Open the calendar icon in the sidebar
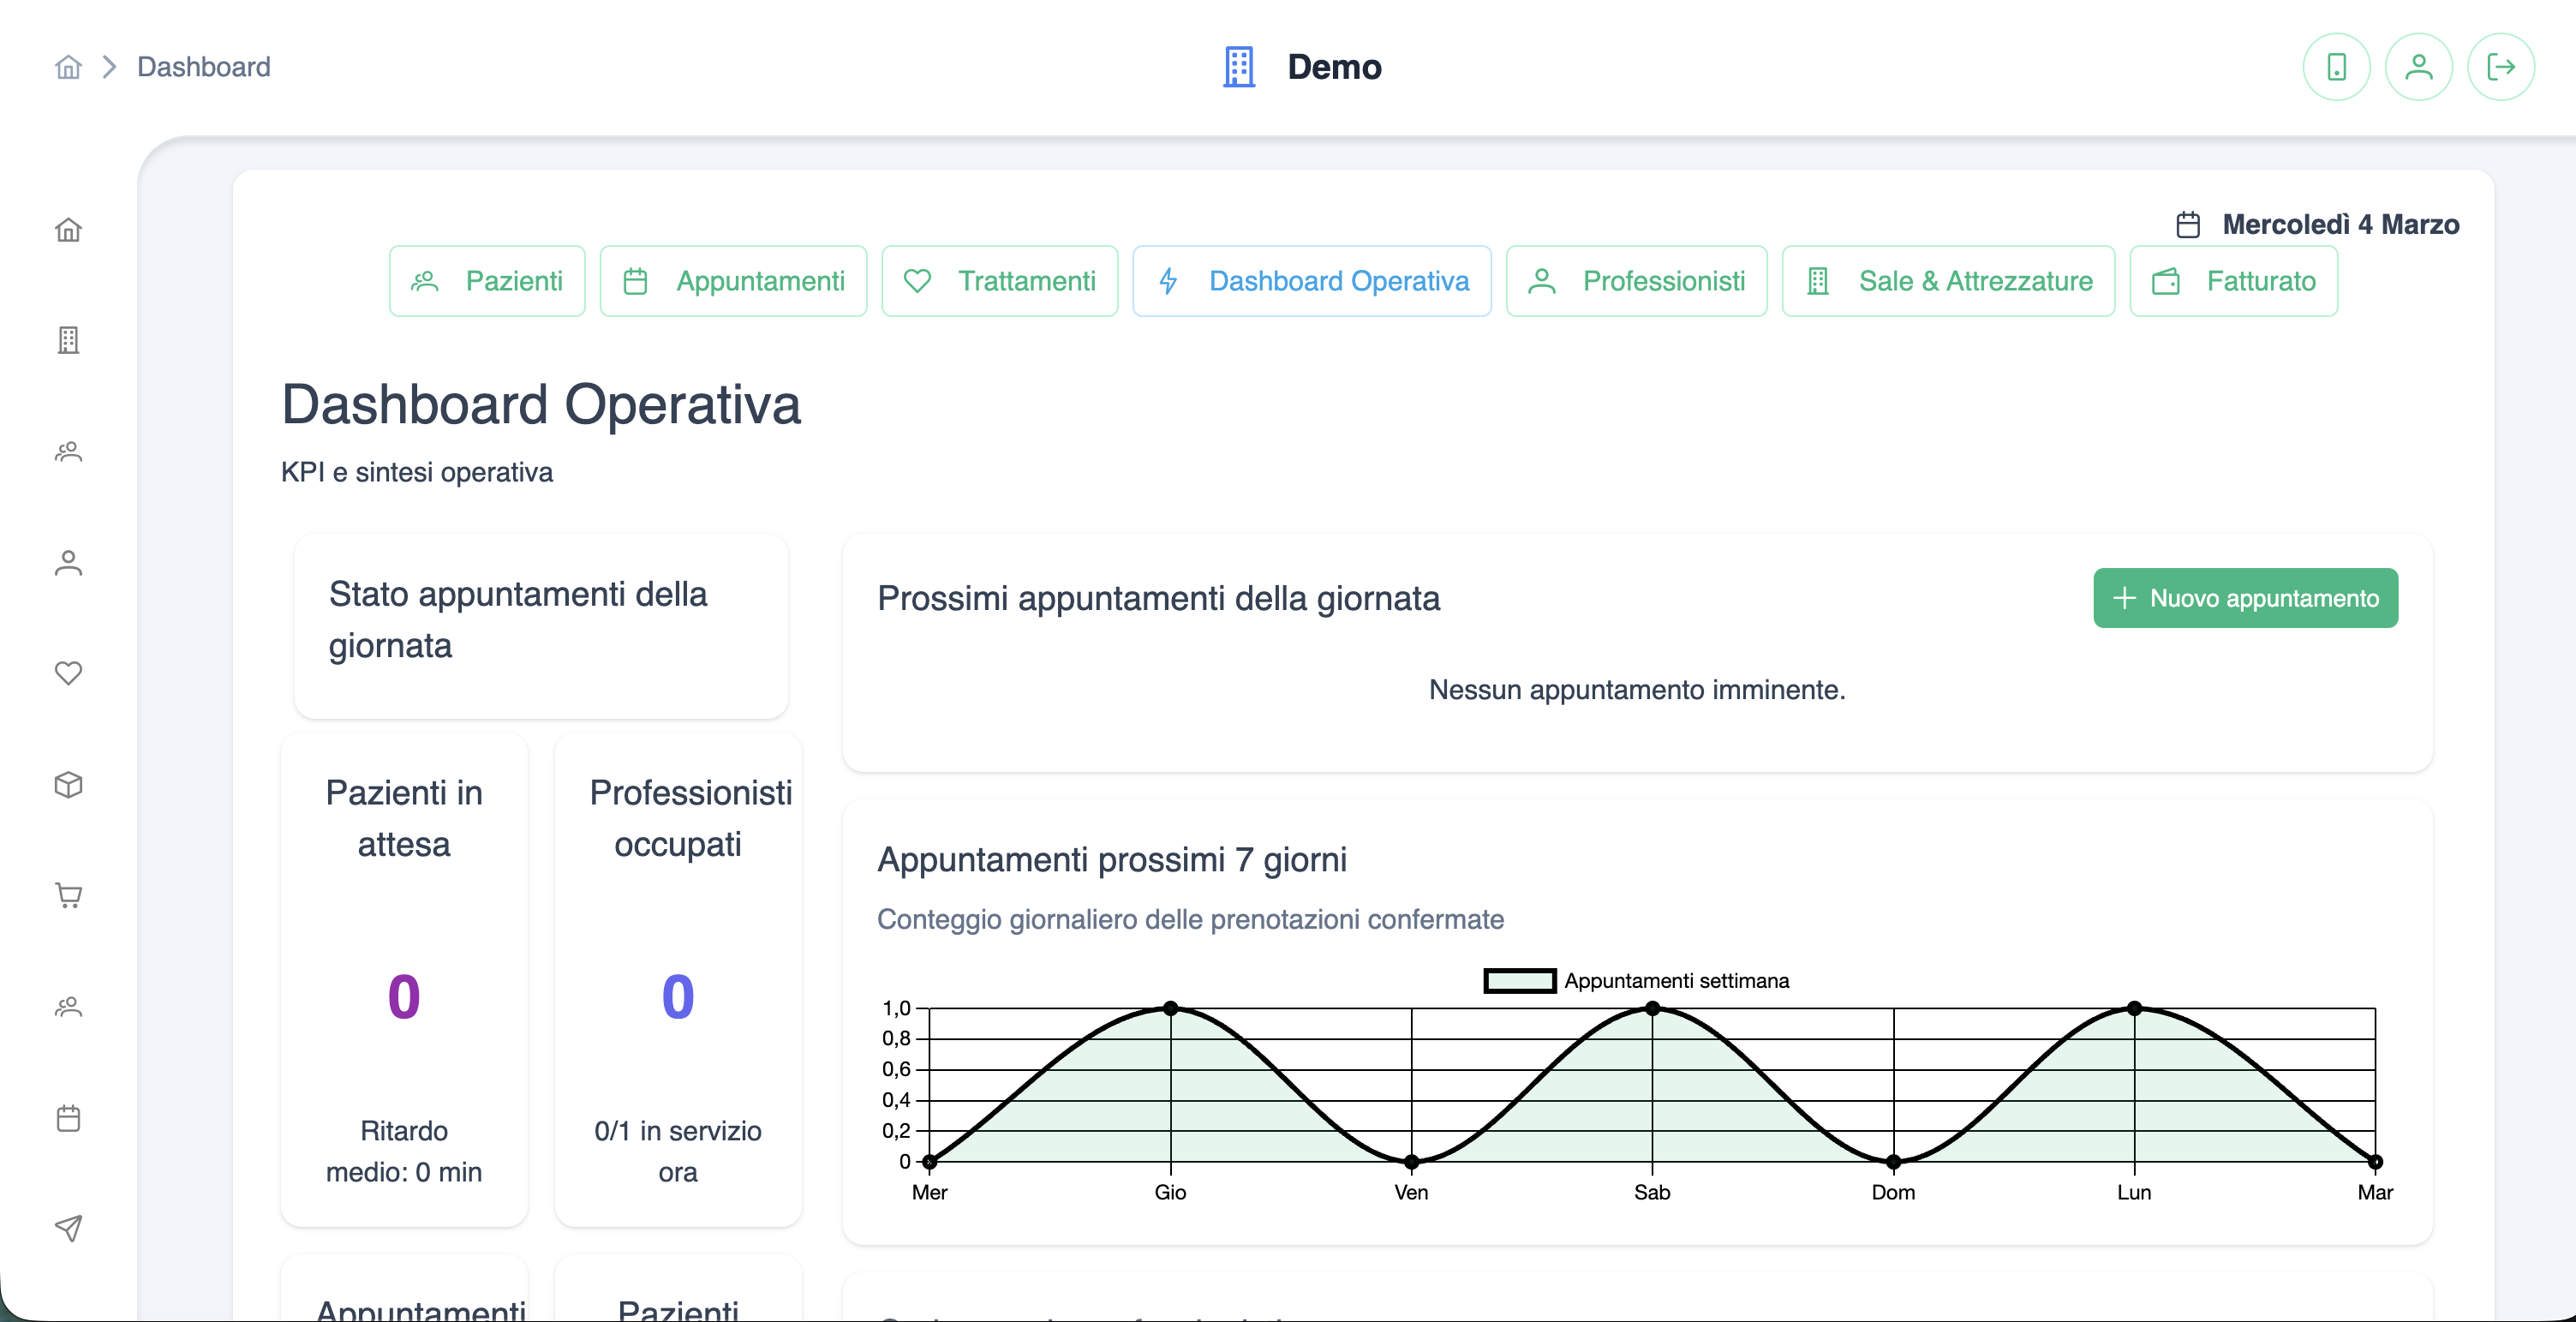Viewport: 2576px width, 1322px height. click(x=68, y=1117)
